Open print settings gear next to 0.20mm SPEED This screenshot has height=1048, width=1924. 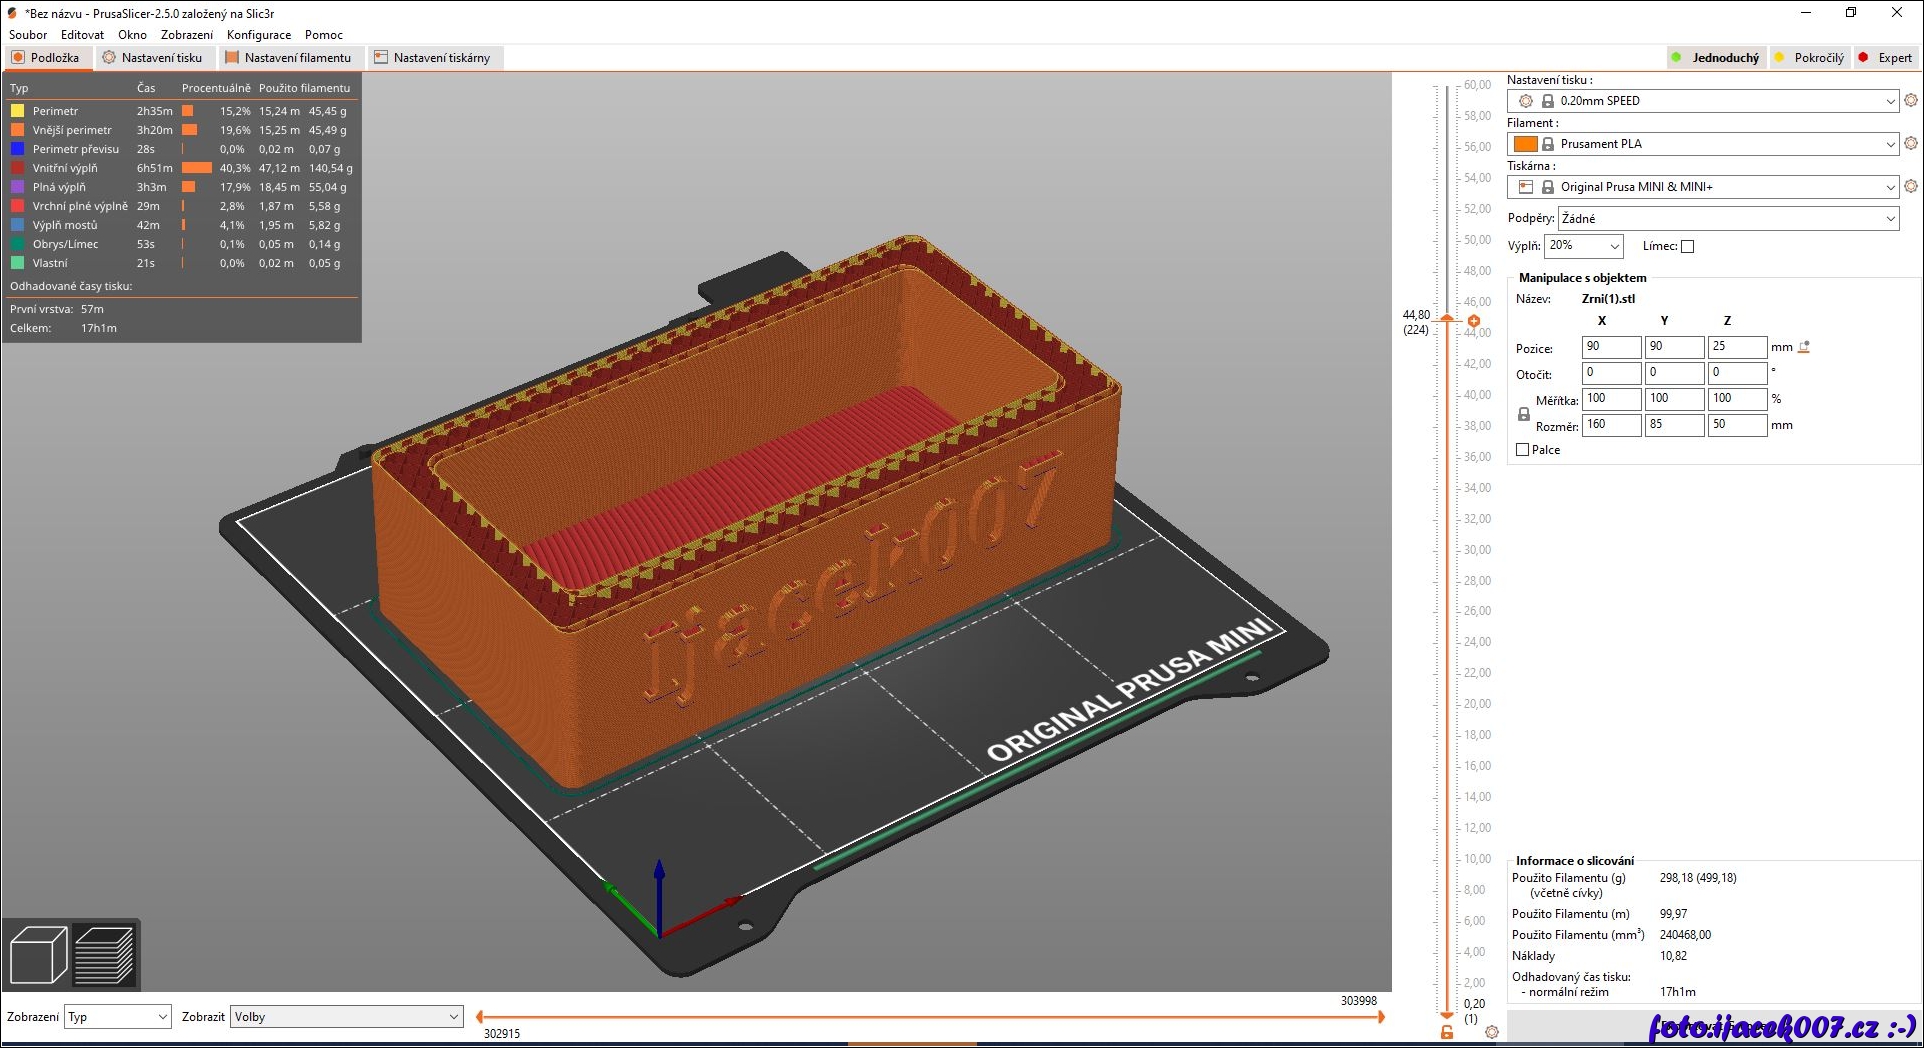click(x=1911, y=101)
